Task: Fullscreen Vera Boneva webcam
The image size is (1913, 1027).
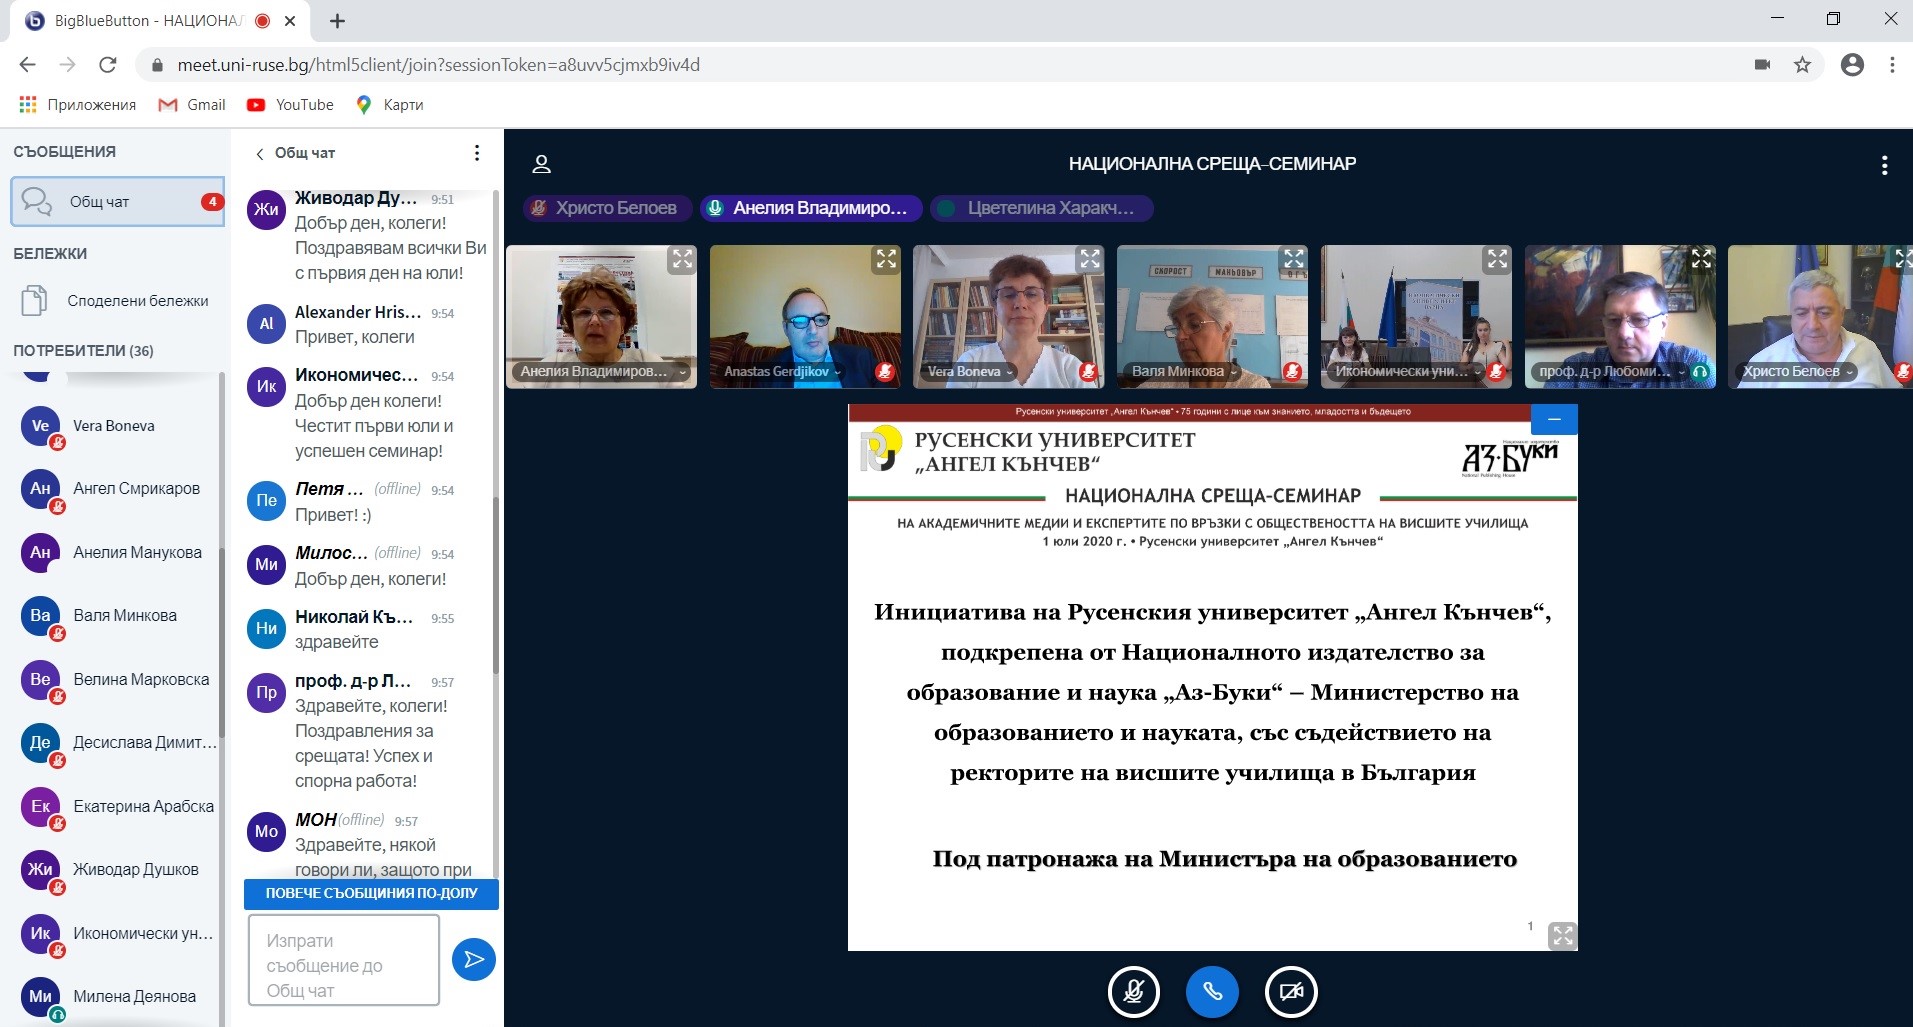Action: pos(1089,260)
